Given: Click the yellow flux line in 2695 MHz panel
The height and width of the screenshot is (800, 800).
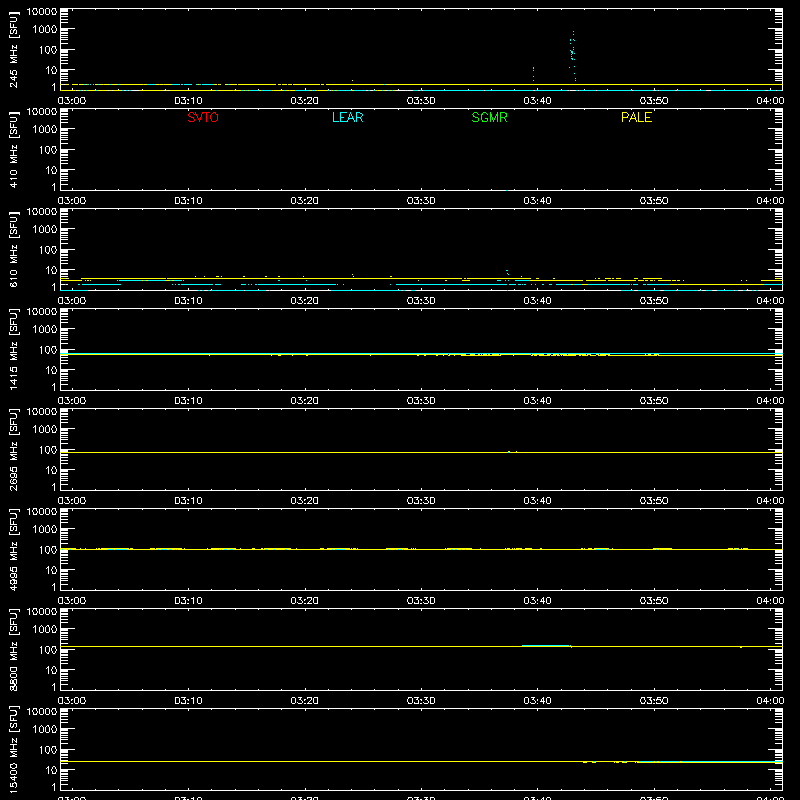Looking at the screenshot, I should click(421, 452).
